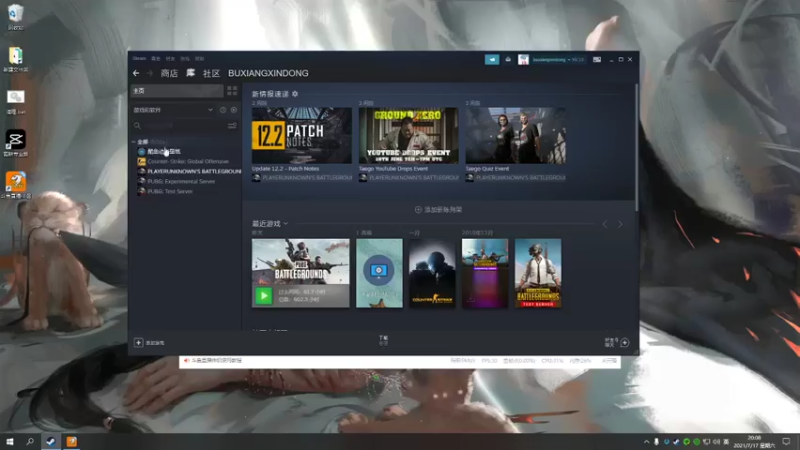The height and width of the screenshot is (450, 800).
Task: Open the 下载 downloads manager
Action: (383, 340)
